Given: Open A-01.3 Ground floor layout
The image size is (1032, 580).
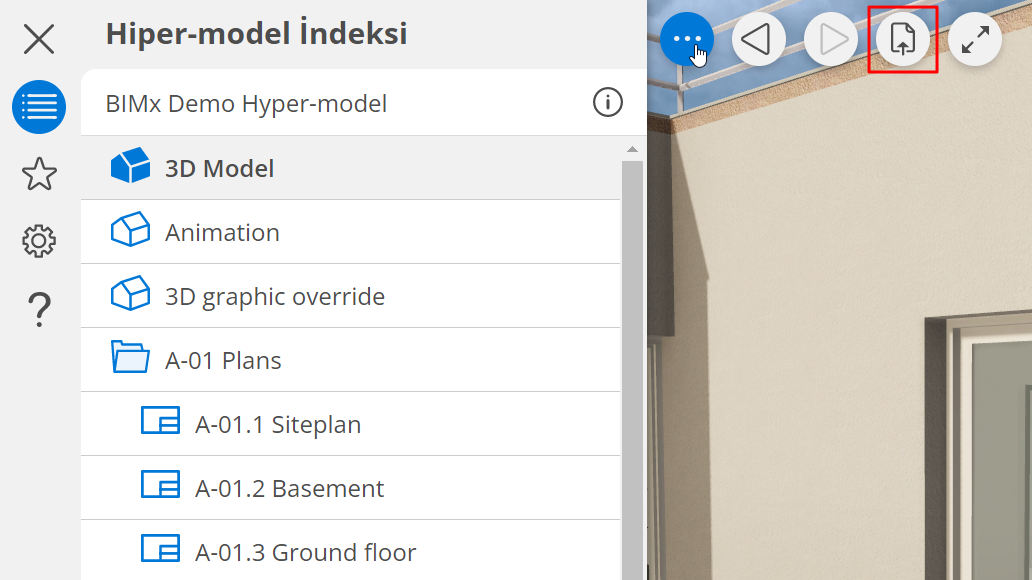Looking at the screenshot, I should [x=305, y=552].
